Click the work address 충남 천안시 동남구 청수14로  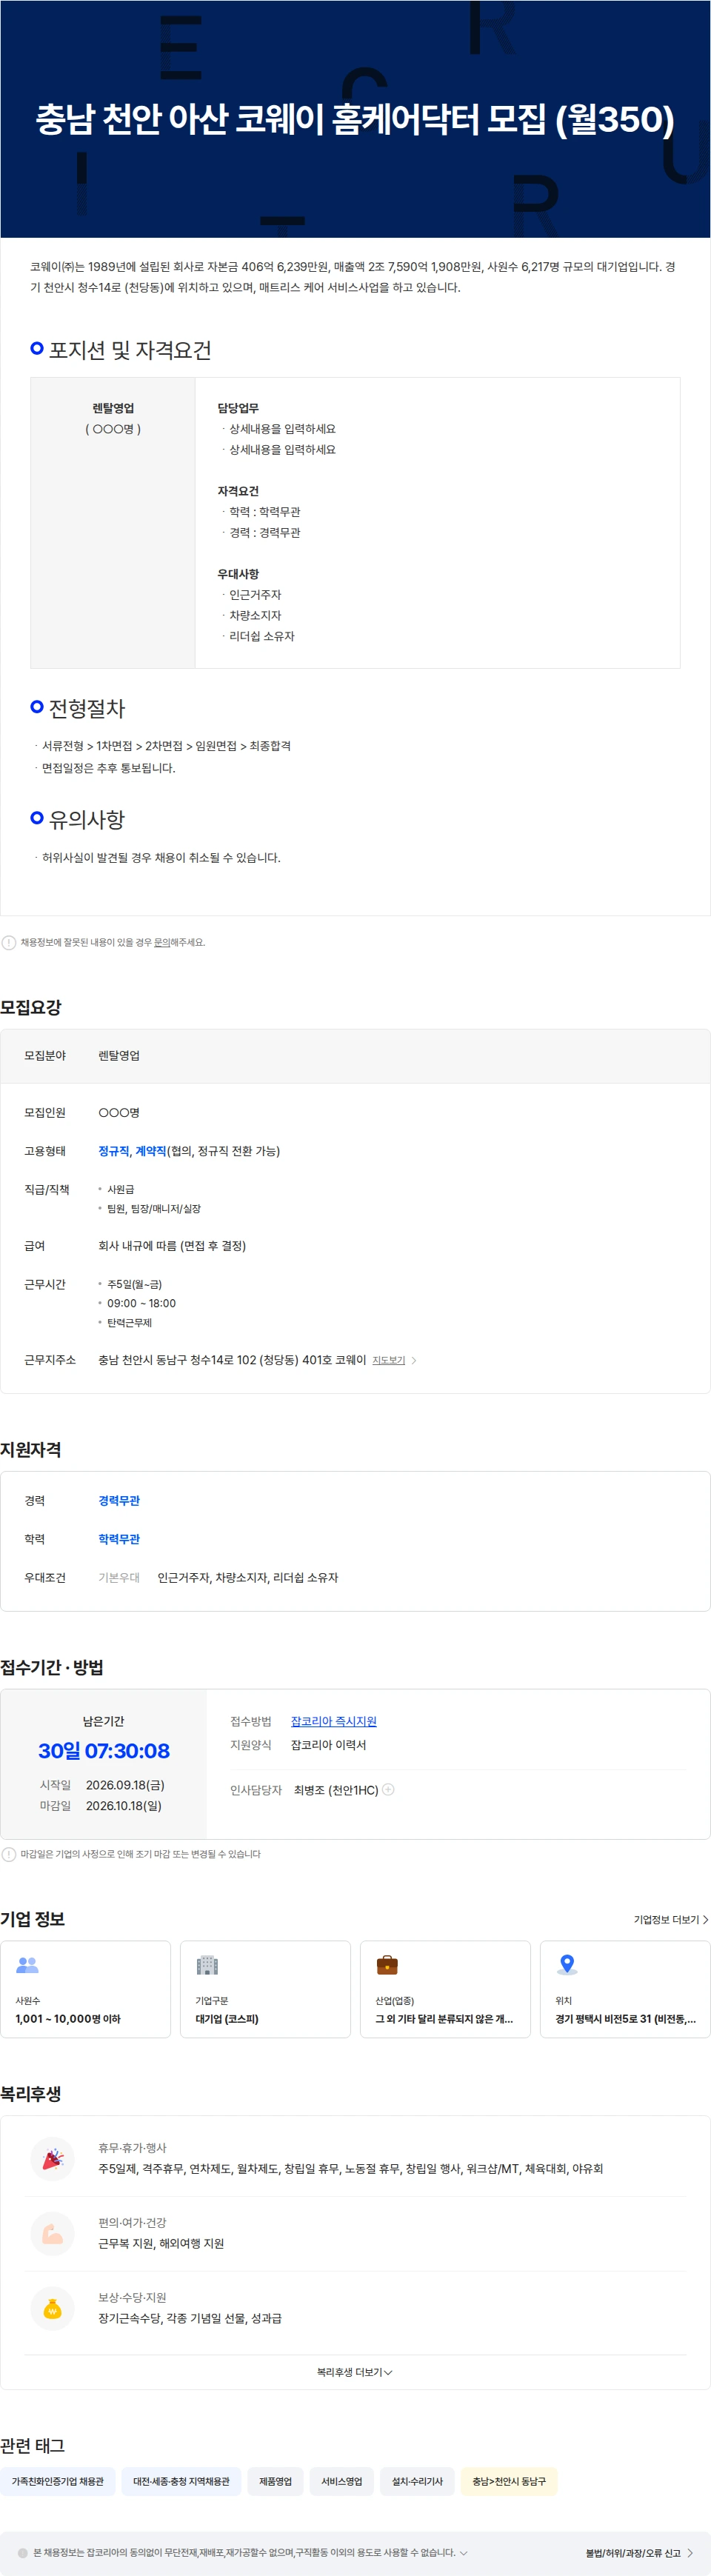[x=232, y=1360]
